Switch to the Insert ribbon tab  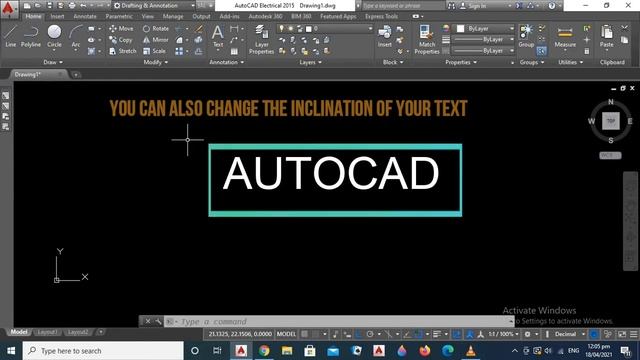click(57, 16)
